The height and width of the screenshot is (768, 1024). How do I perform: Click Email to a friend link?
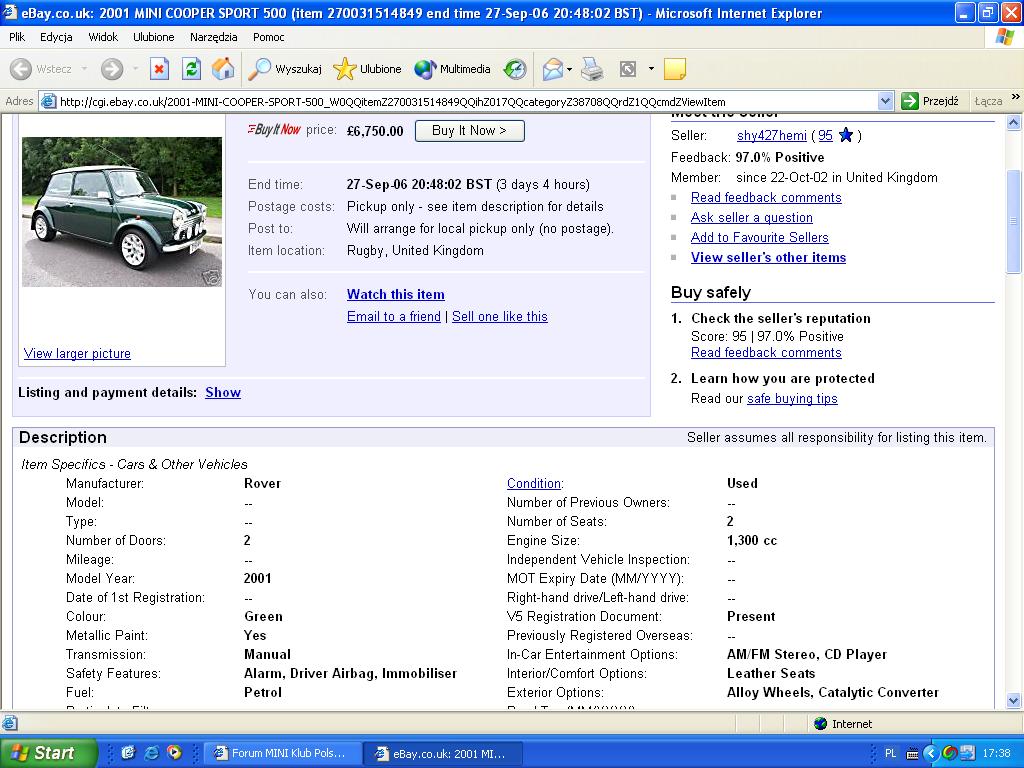(394, 317)
